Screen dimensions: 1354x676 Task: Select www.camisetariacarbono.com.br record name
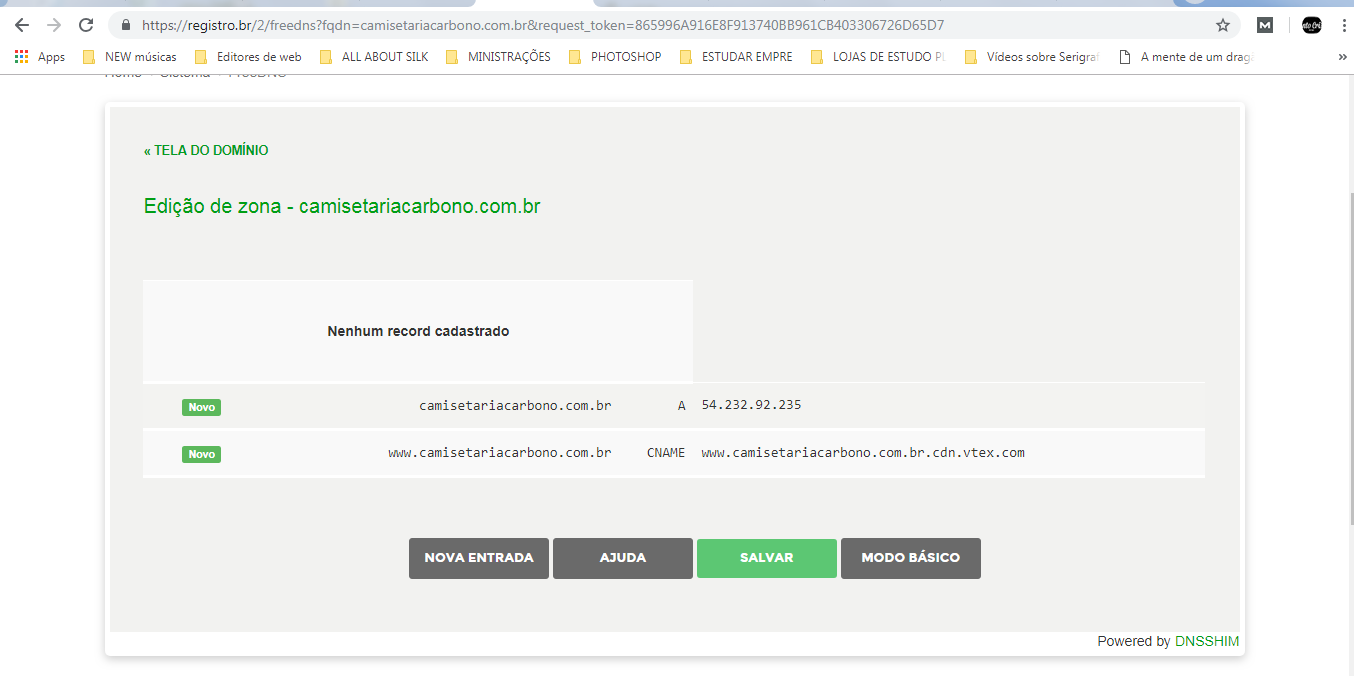point(500,453)
